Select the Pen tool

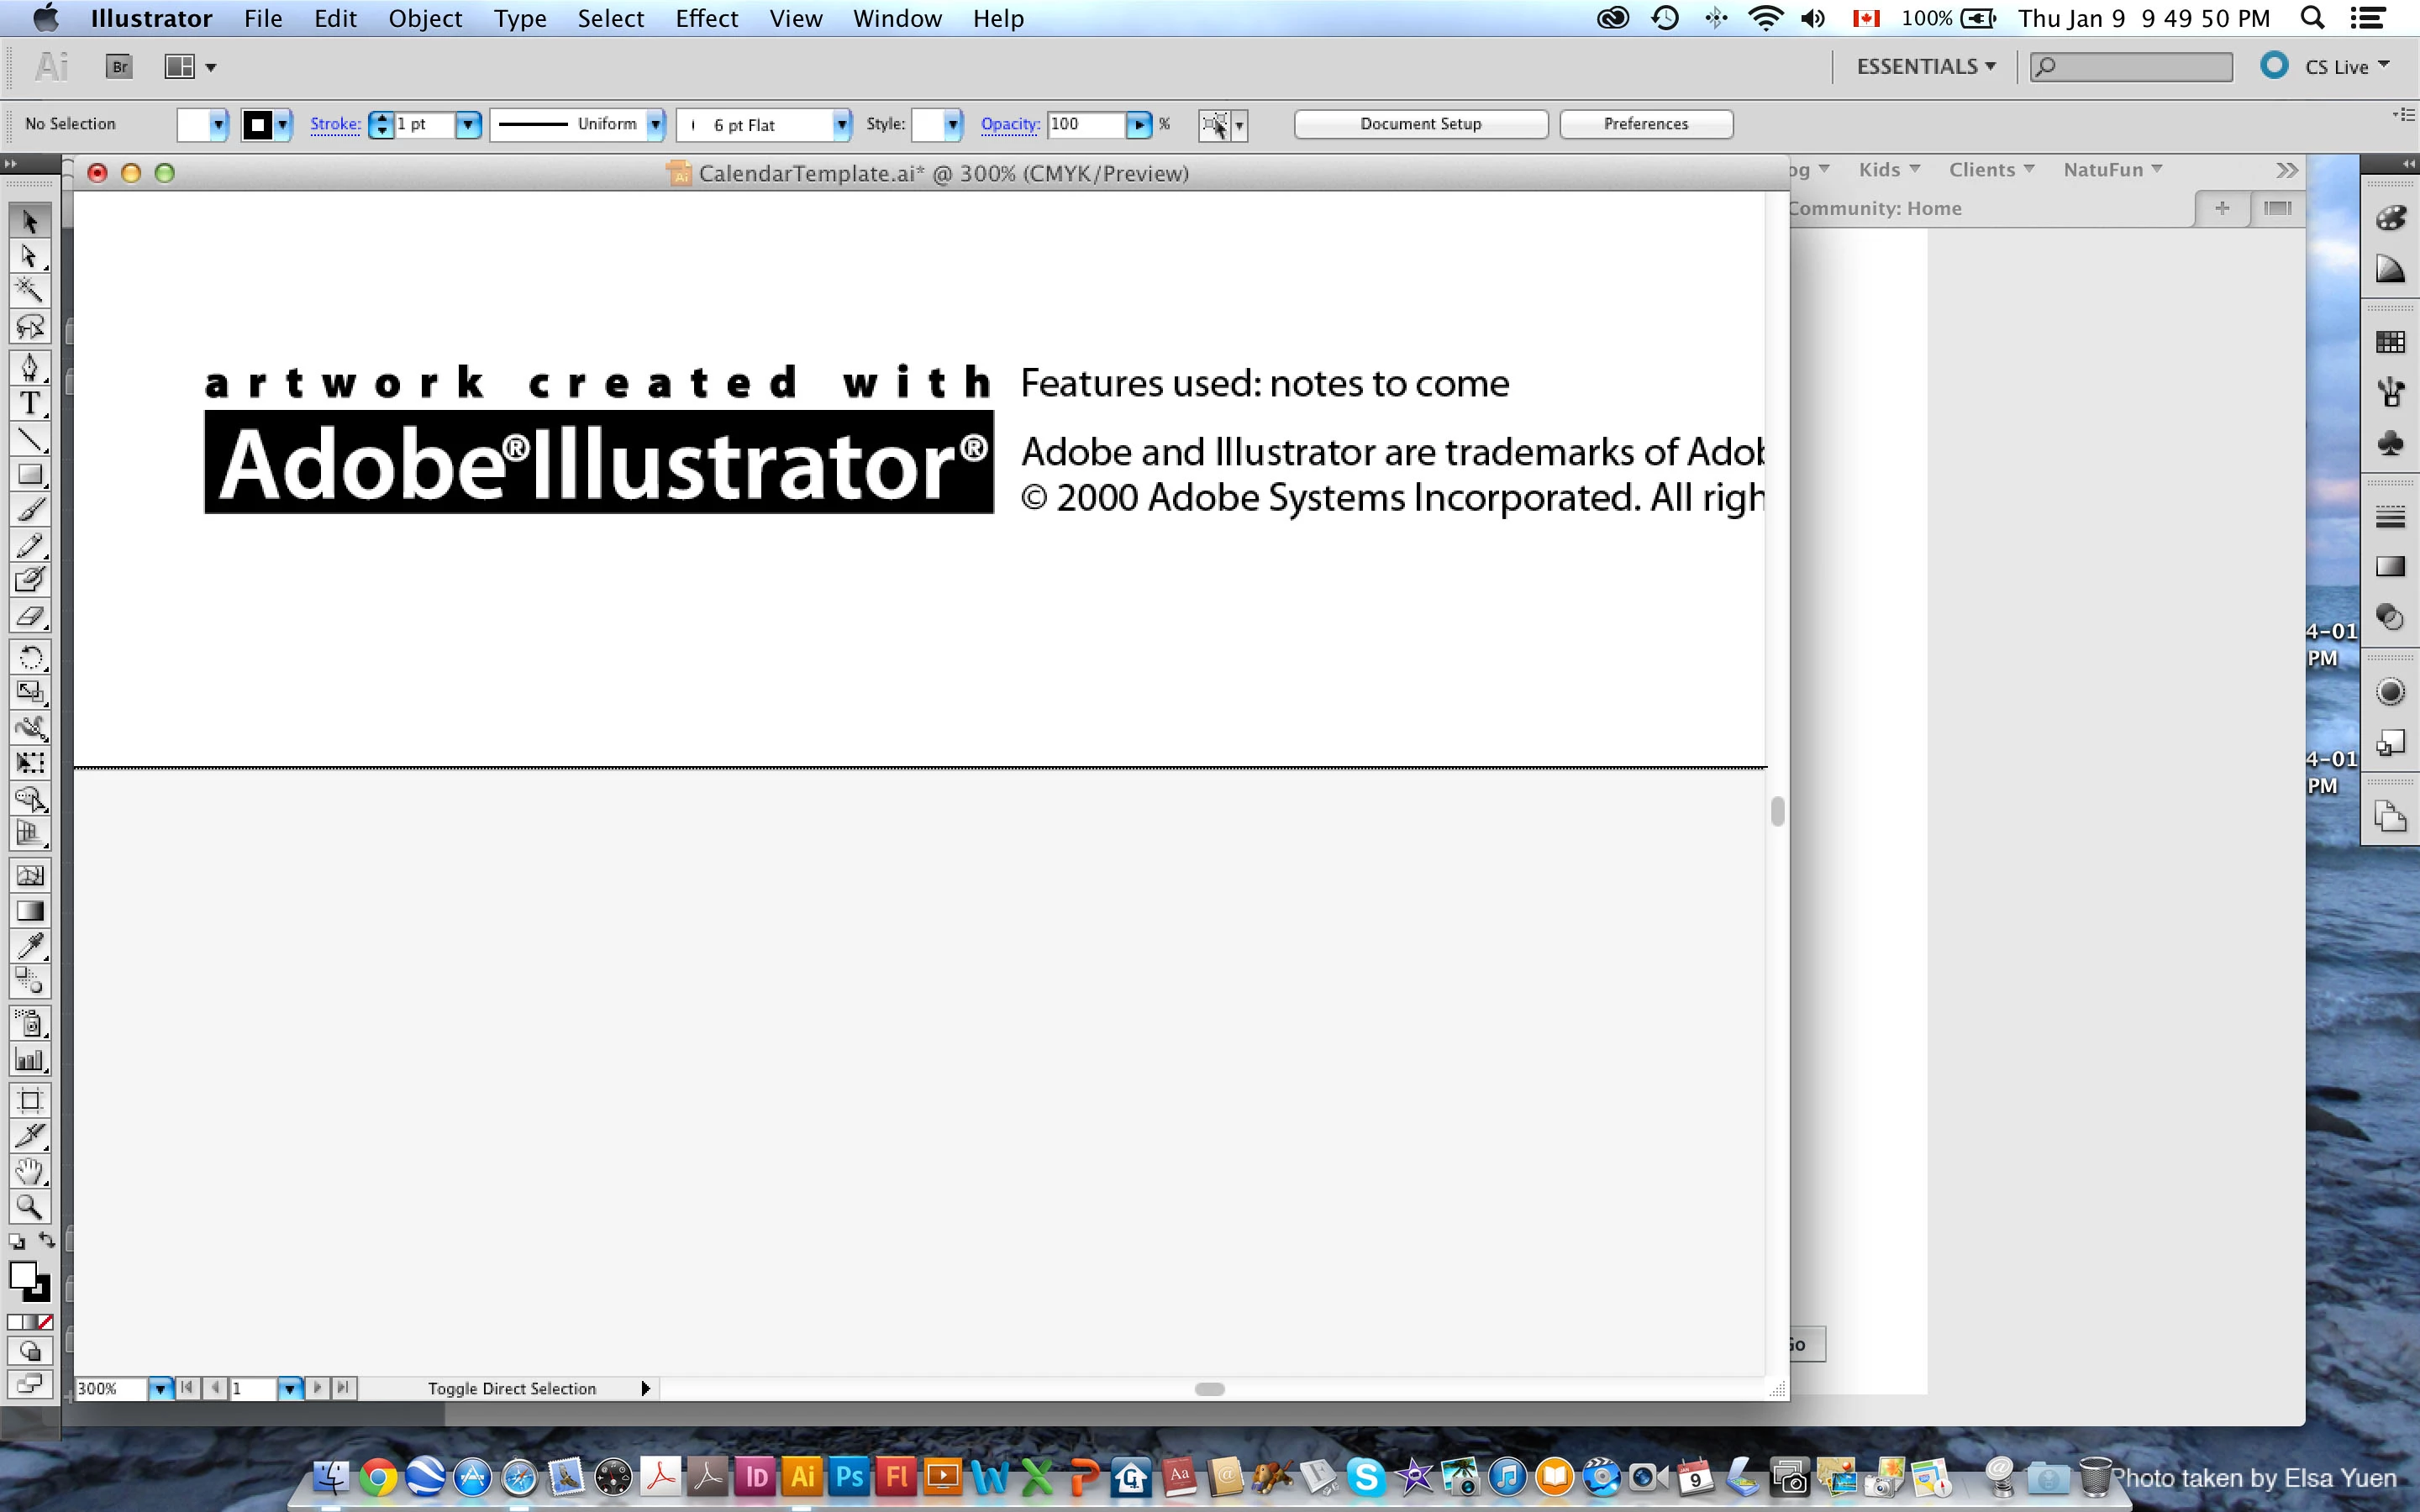click(x=29, y=367)
